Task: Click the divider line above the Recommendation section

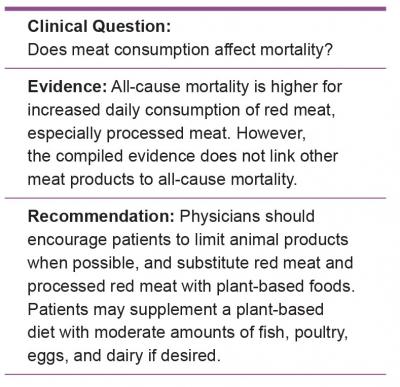Action: click(195, 198)
